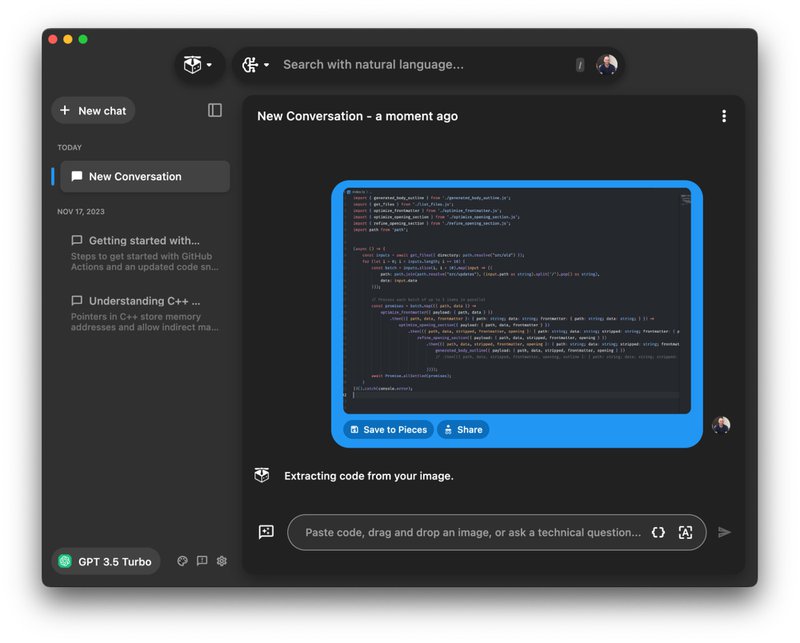Click the image-to-code extraction icon
The height and width of the screenshot is (643, 800).
(x=686, y=532)
